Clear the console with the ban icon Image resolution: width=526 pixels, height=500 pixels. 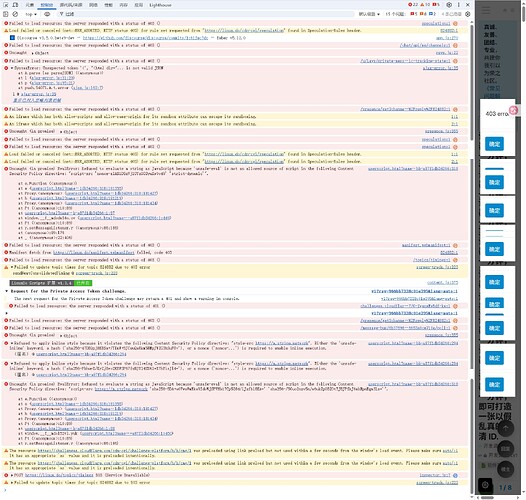click(15, 14)
